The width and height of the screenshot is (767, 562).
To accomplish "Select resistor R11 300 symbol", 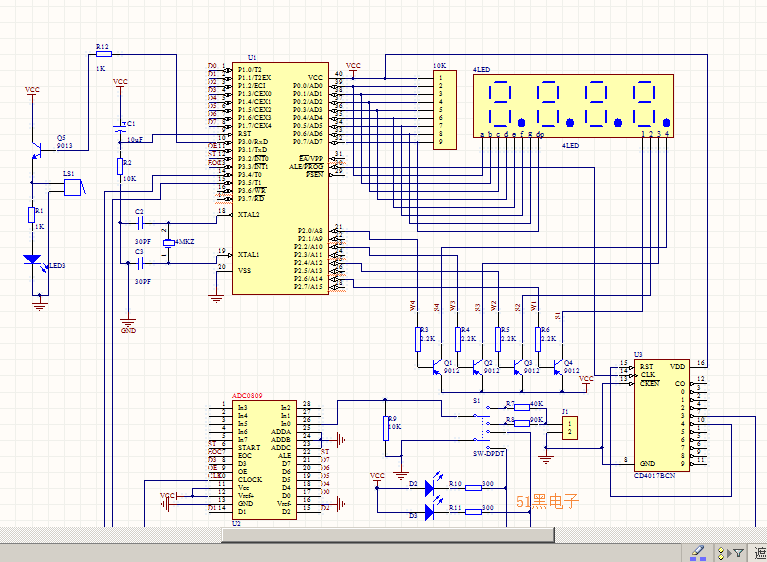I will pyautogui.click(x=473, y=512).
